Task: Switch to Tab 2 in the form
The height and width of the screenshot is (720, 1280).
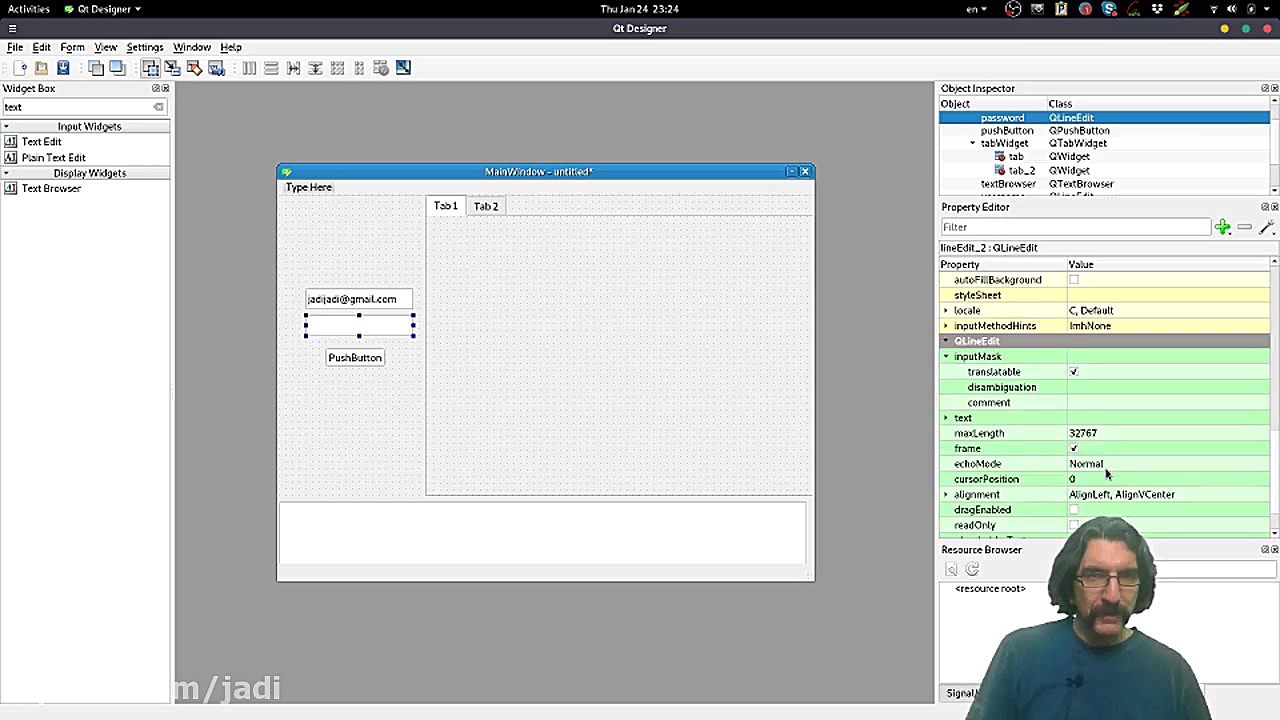Action: (x=486, y=206)
